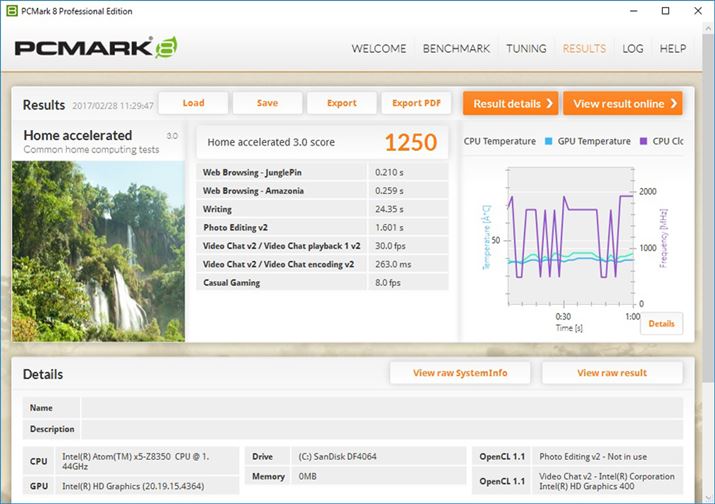Go to the Tuning tab
Screen dimensions: 715x504
[x=526, y=48]
